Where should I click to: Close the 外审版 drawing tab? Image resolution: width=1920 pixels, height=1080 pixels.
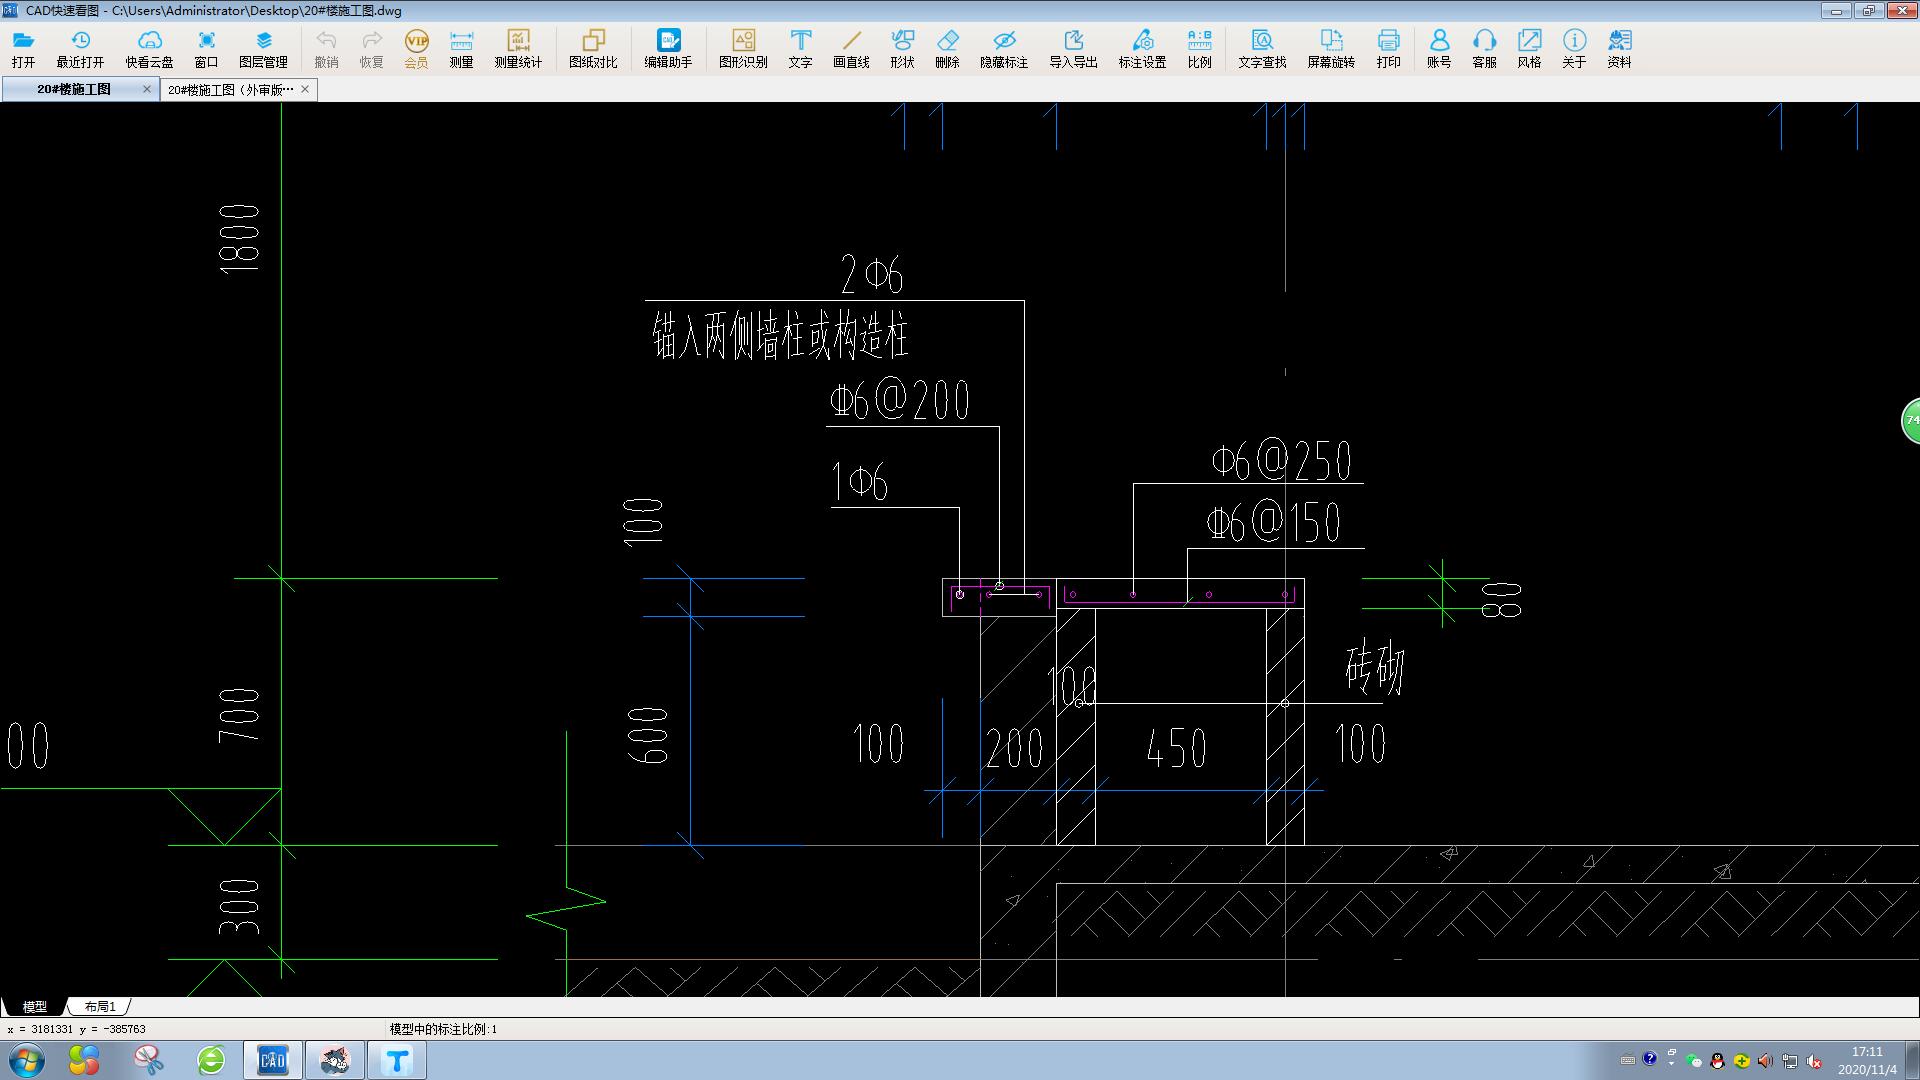305,89
